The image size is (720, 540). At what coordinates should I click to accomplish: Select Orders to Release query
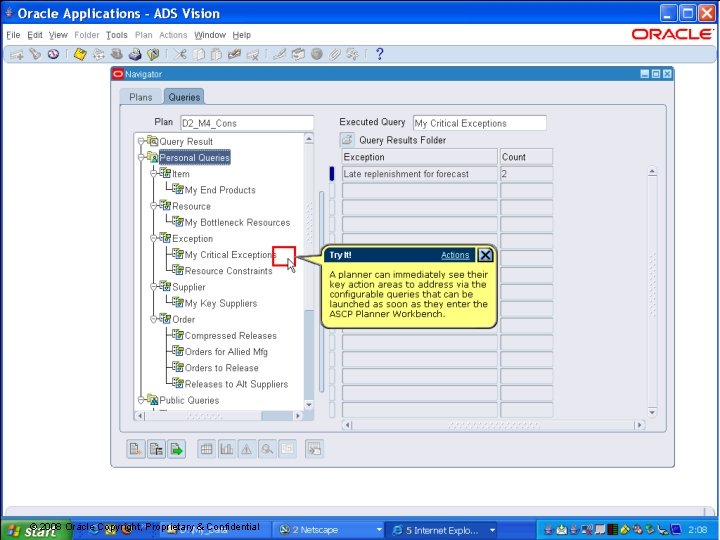(221, 368)
